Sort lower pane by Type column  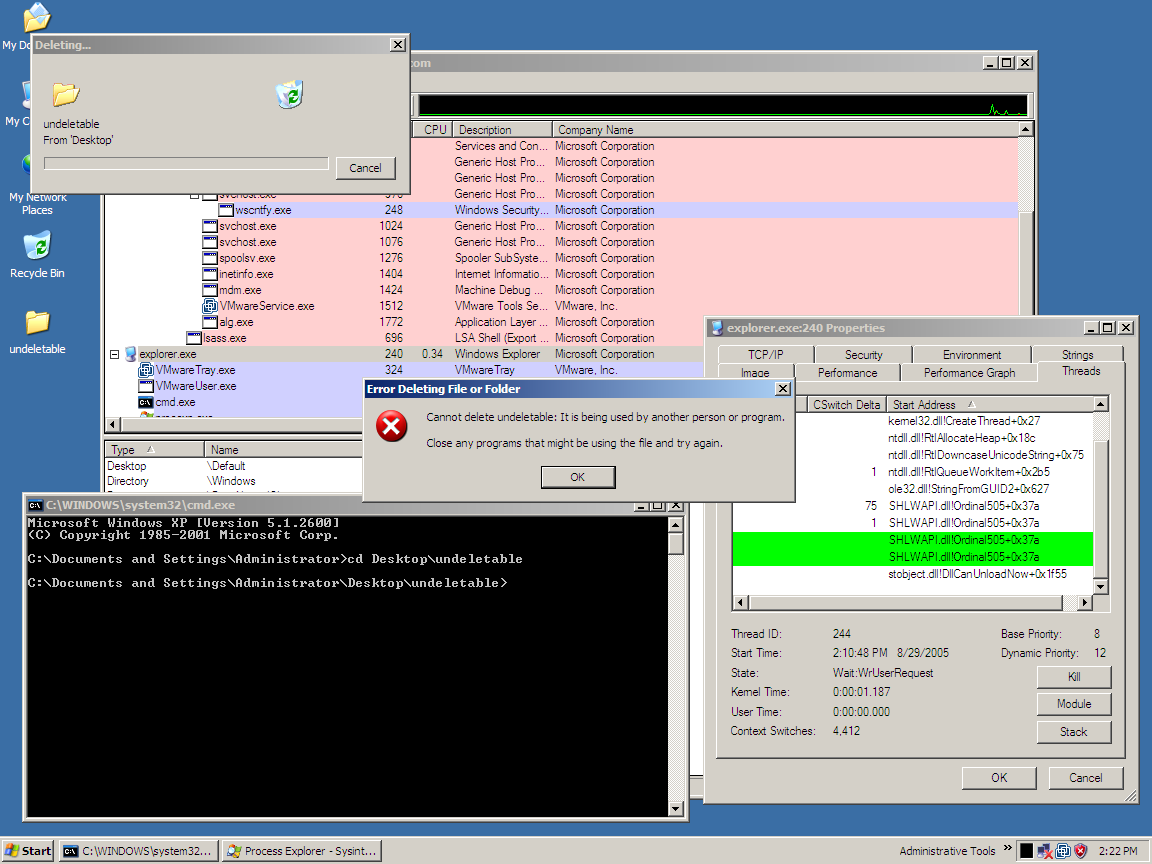click(x=154, y=450)
